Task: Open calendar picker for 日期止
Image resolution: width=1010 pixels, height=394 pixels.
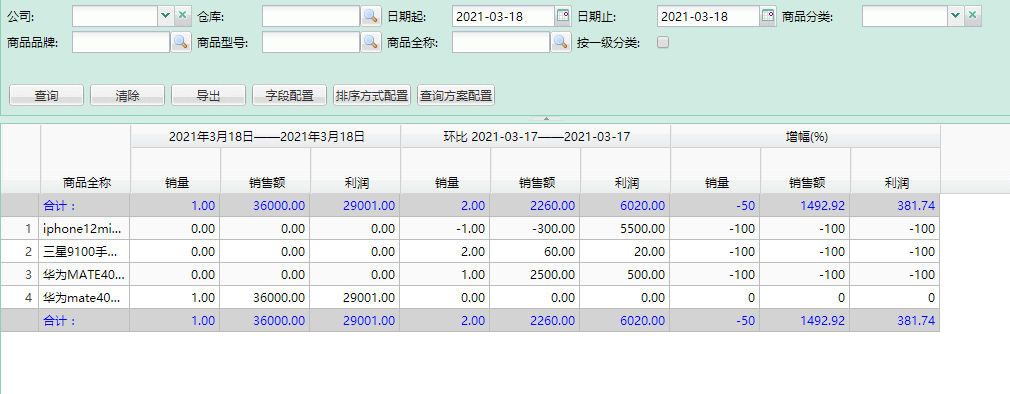Action: [768, 16]
